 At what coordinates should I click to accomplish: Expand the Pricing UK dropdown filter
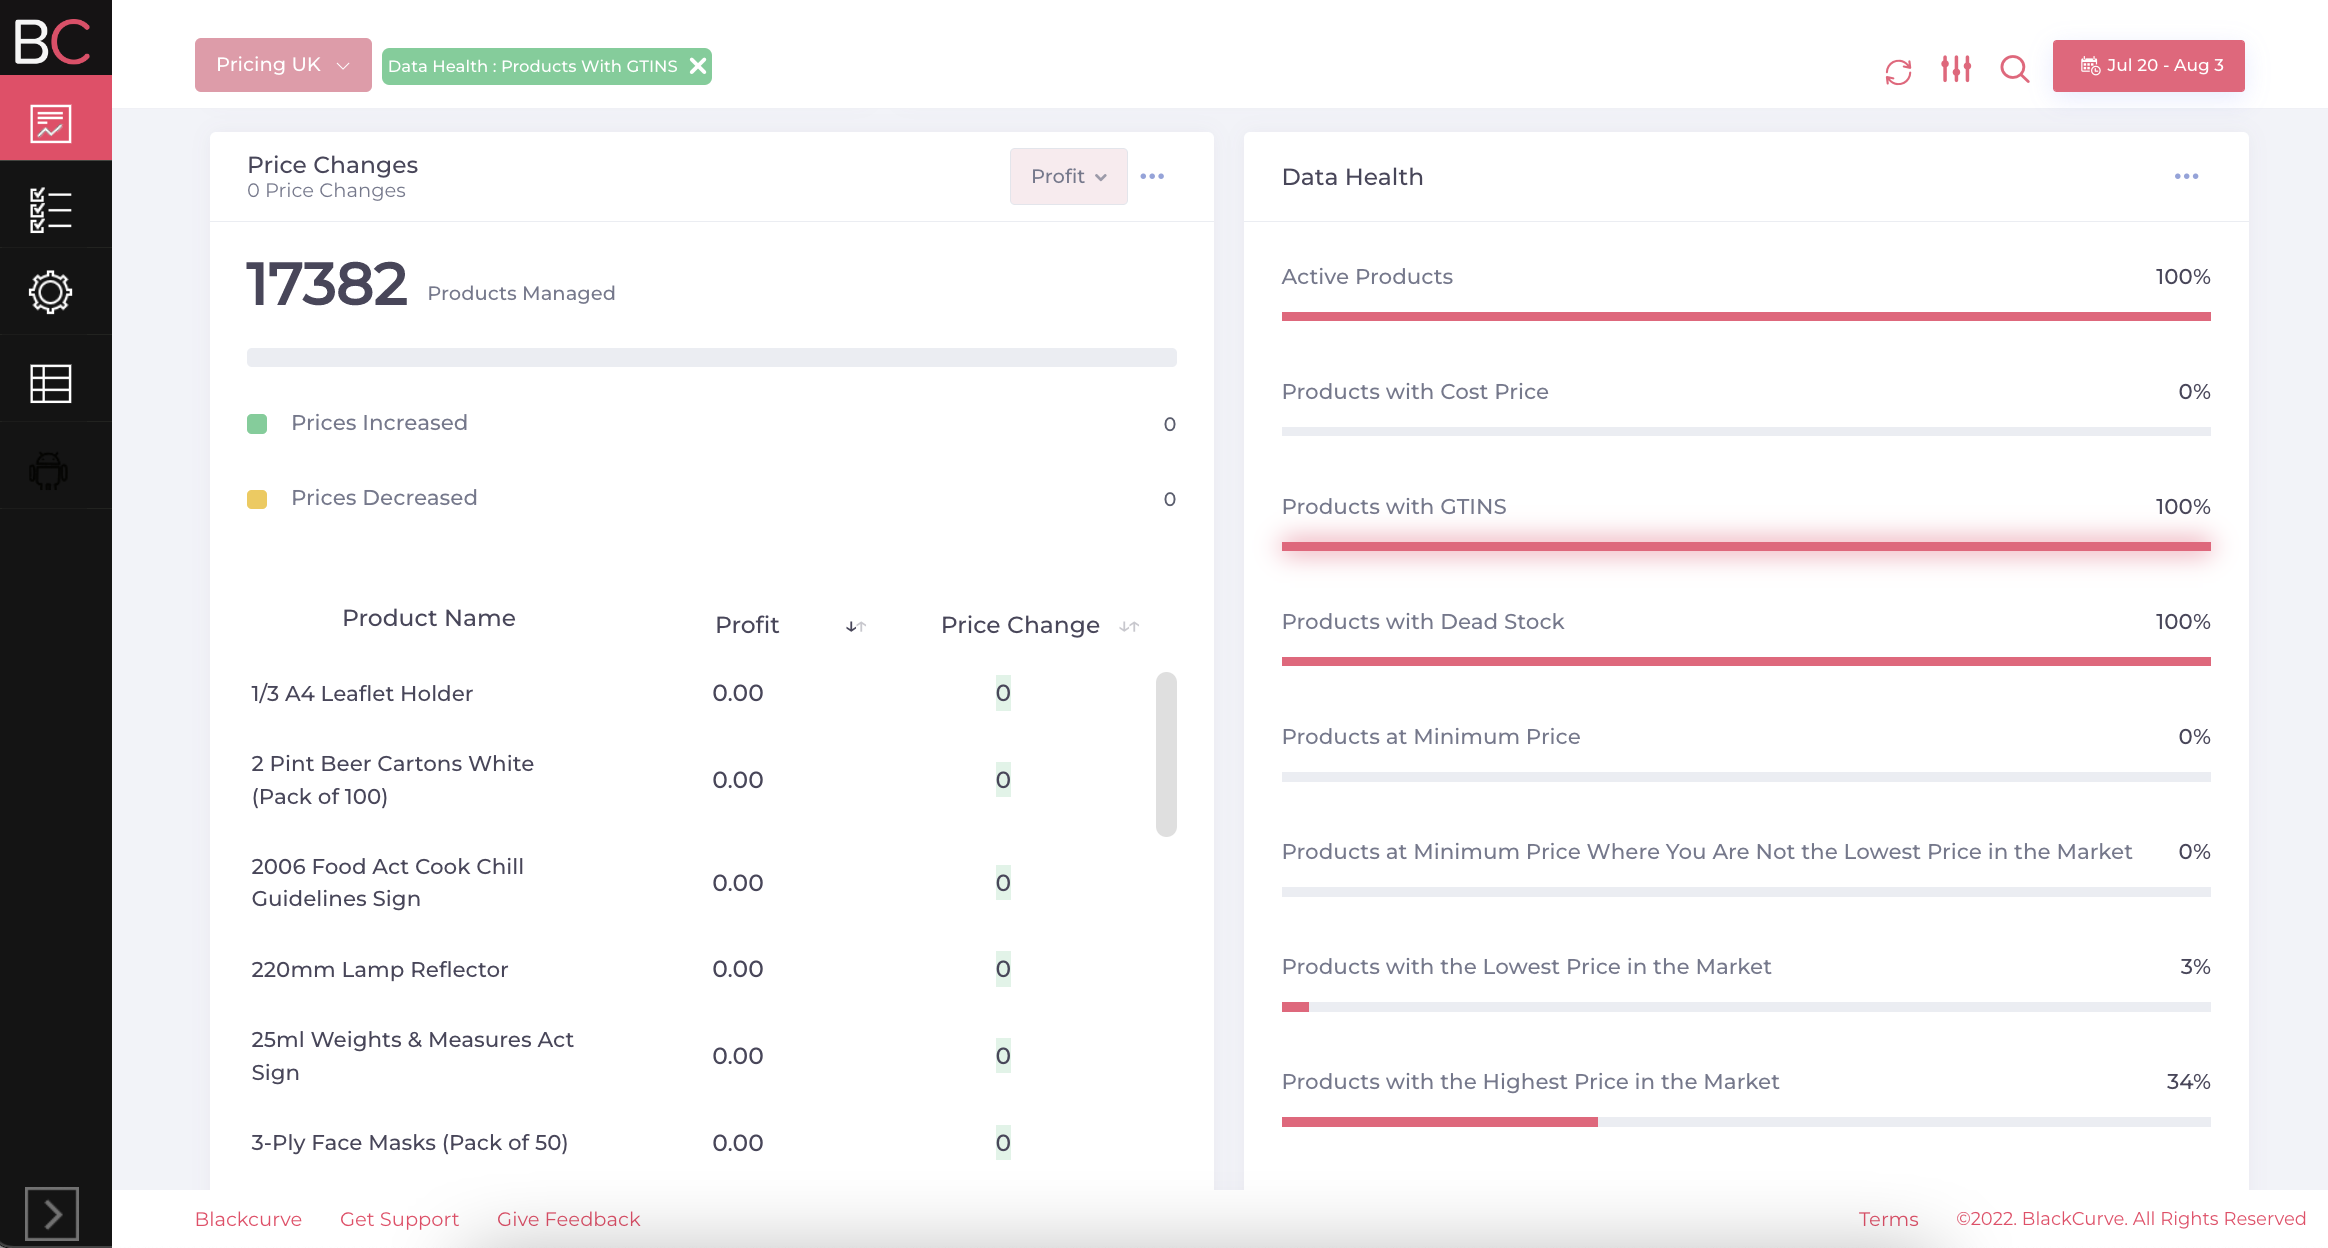pos(283,66)
